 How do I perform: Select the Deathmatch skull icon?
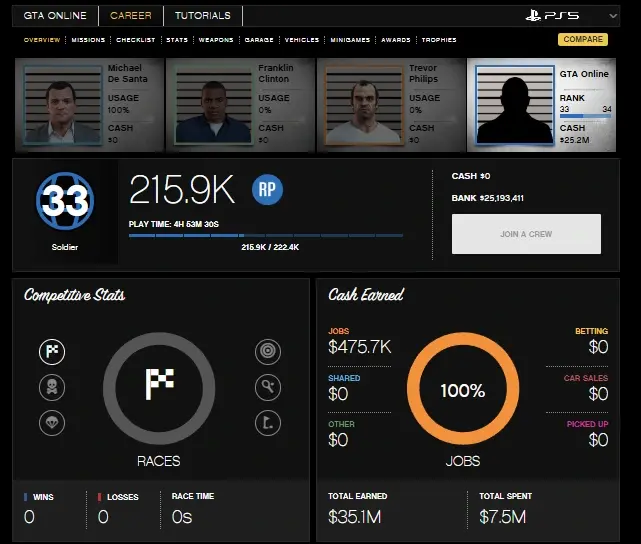pyautogui.click(x=52, y=387)
